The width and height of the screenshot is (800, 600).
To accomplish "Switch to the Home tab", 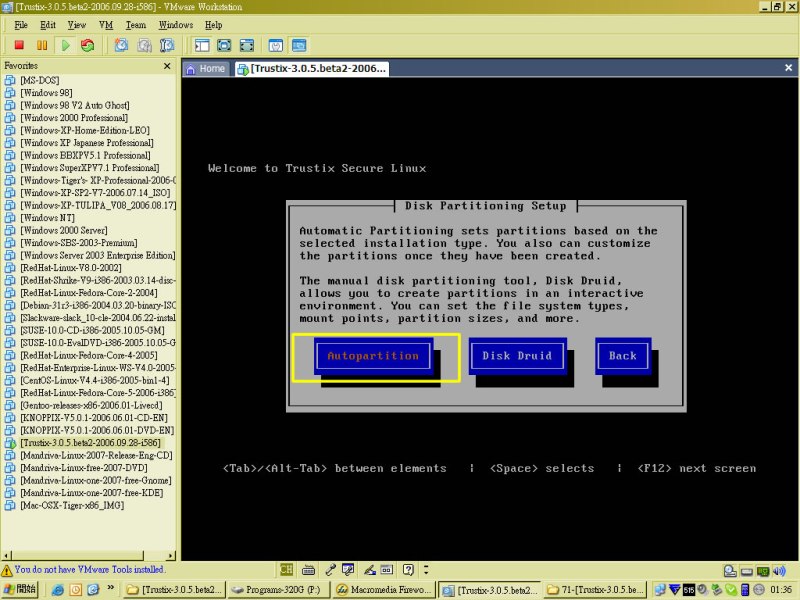I will point(206,69).
